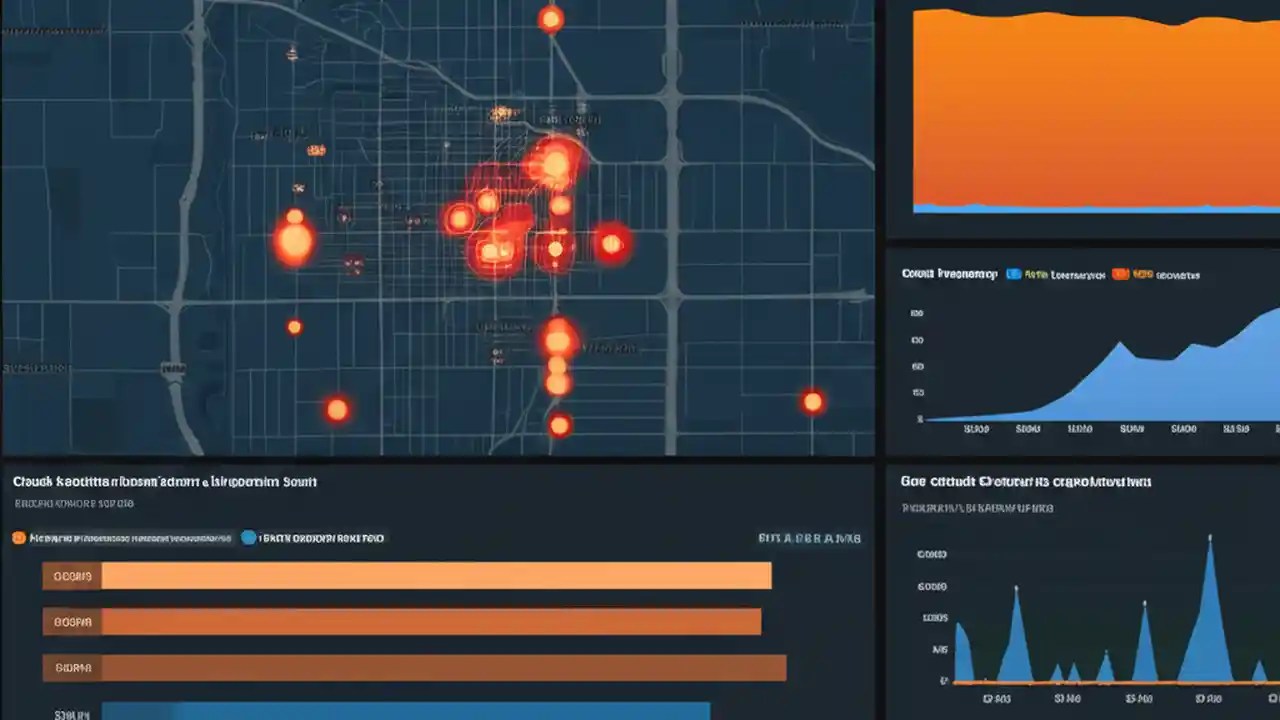Screen dimensions: 1280x720
Task: Switch to the Count frequency chart panel
Action: (x=947, y=273)
